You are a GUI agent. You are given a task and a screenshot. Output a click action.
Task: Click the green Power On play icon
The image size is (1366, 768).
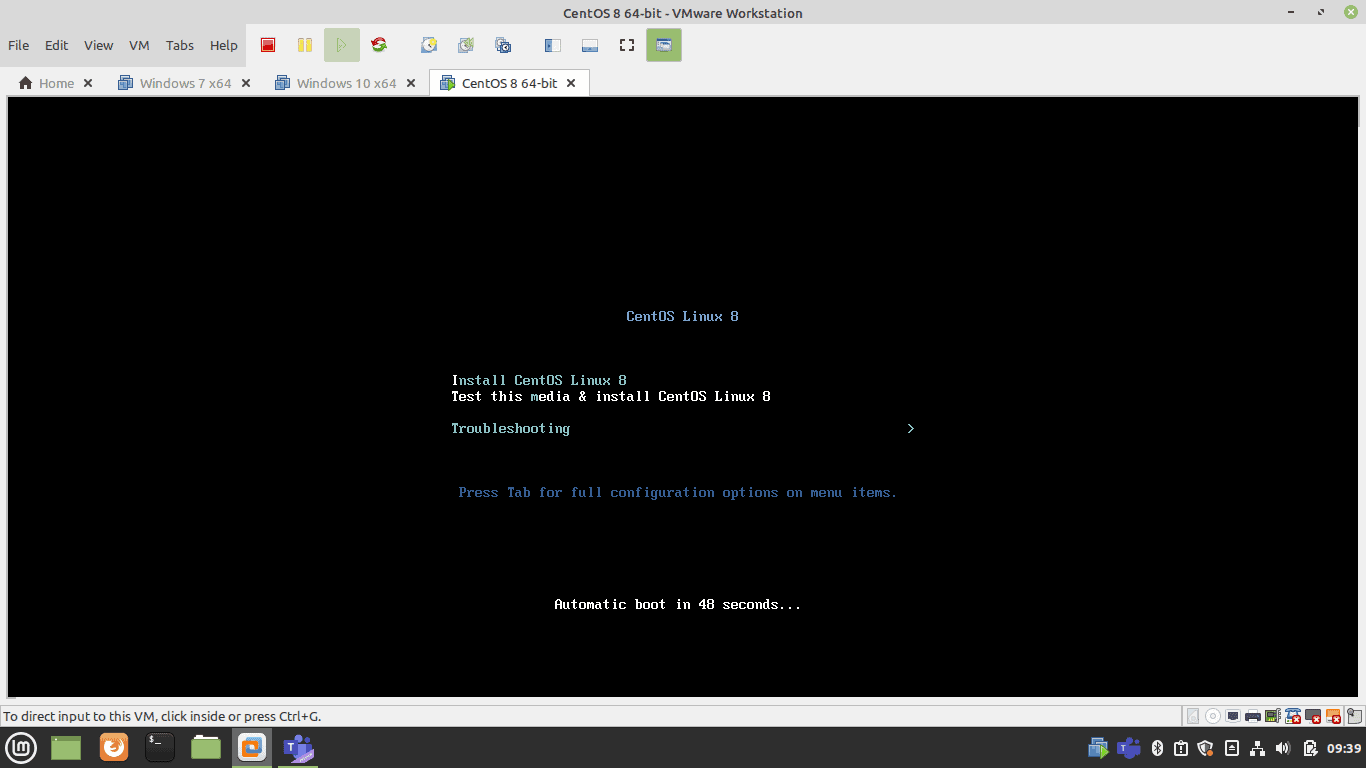(342, 45)
